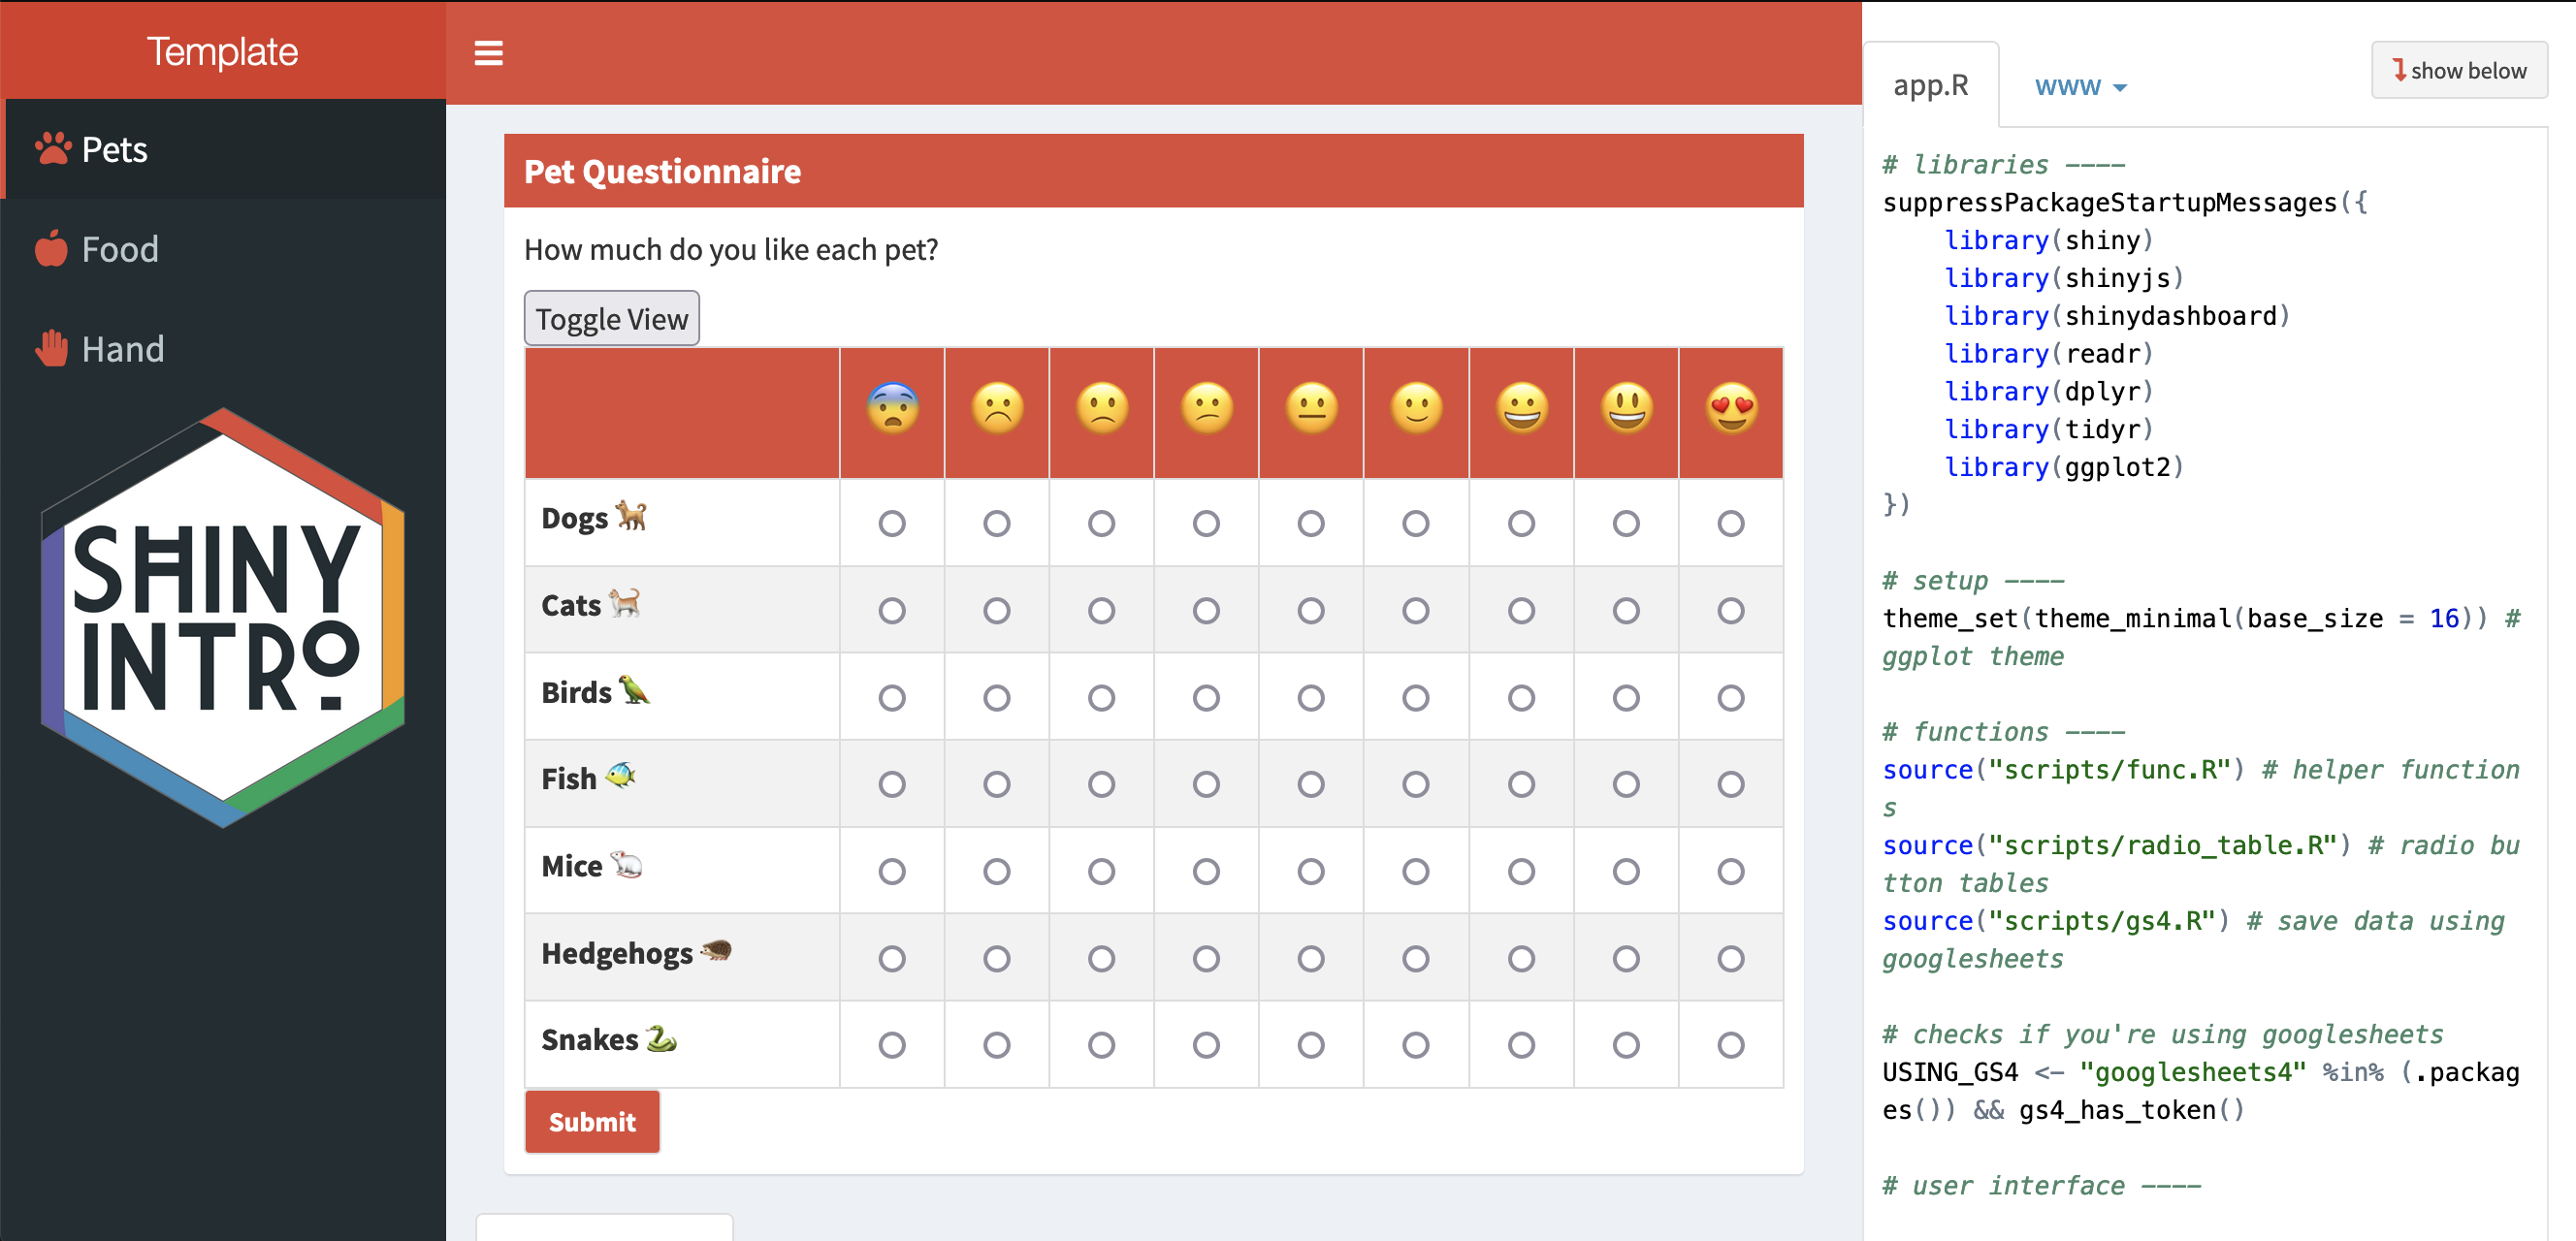This screenshot has width=2576, height=1241.
Task: Click the hamburger sidebar toggle icon
Action: coord(488,53)
